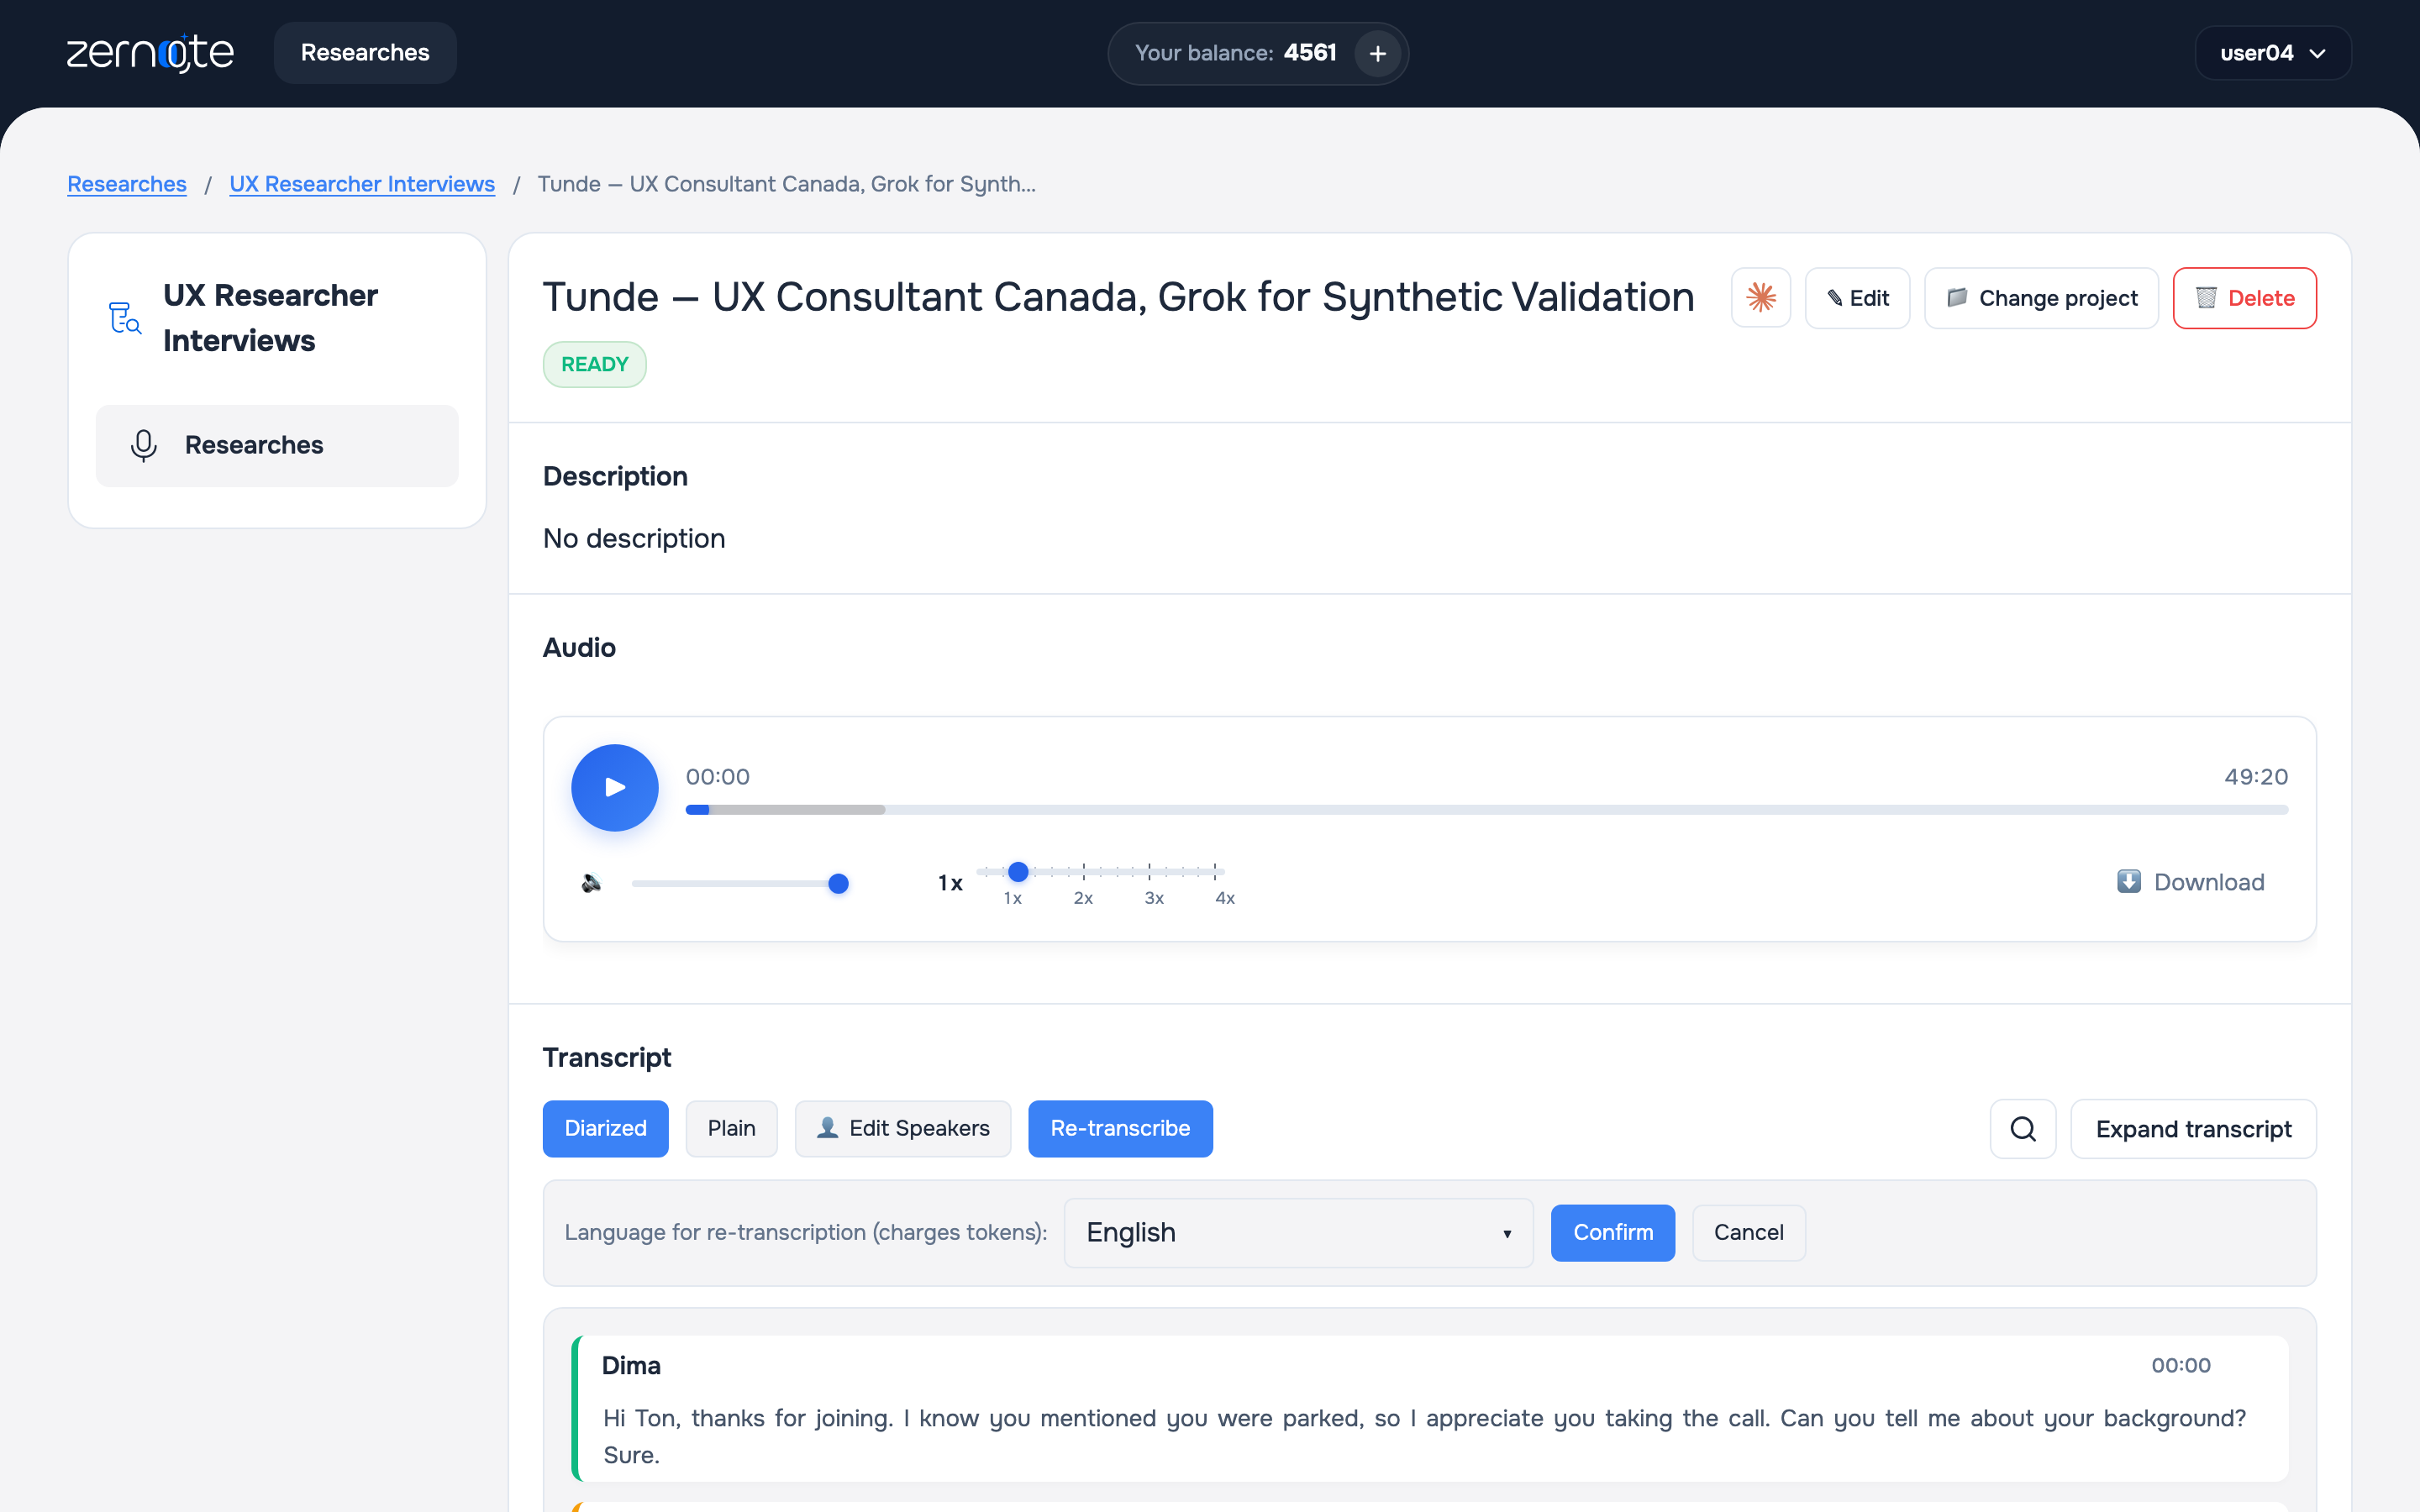
Task: Click the 4x speed label
Action: (x=1225, y=898)
